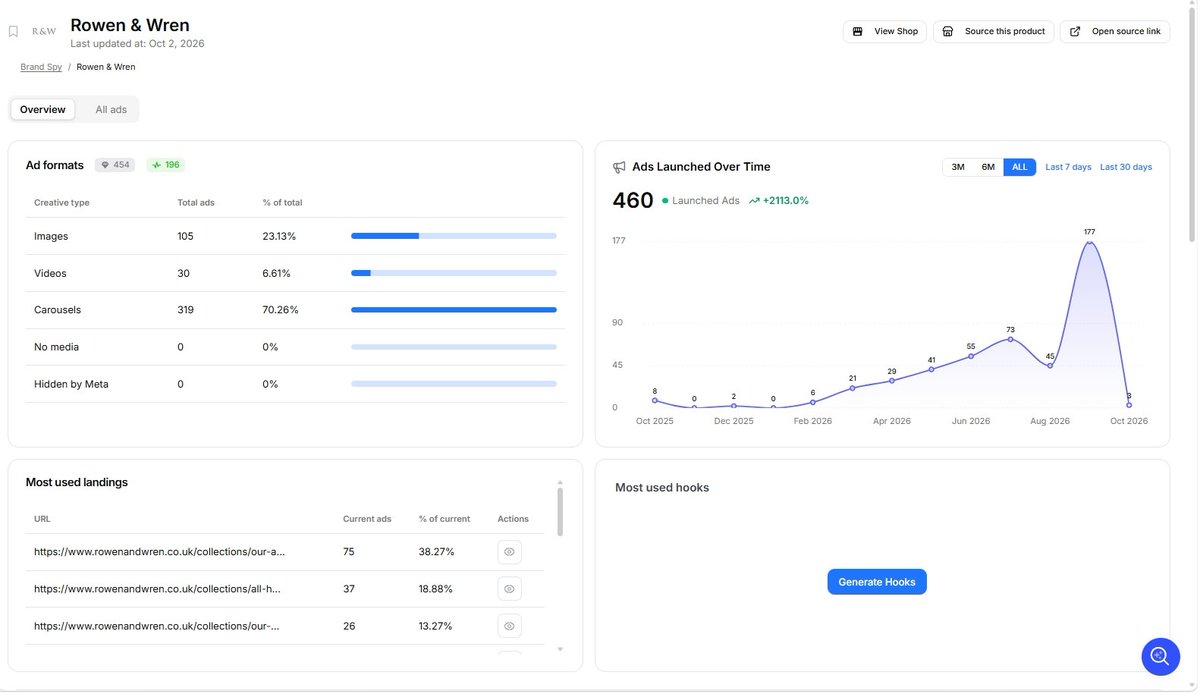Click the Images percentage progress bar
The image size is (1200, 694).
coord(454,236)
